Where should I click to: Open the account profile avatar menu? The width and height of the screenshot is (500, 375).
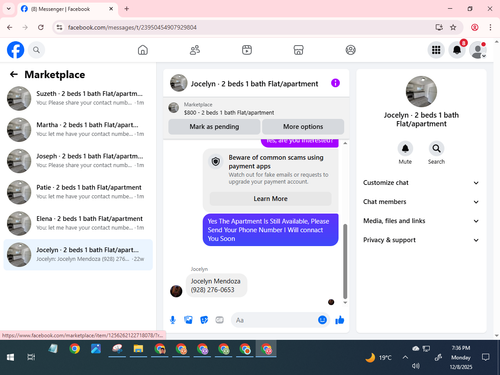pyautogui.click(x=478, y=50)
